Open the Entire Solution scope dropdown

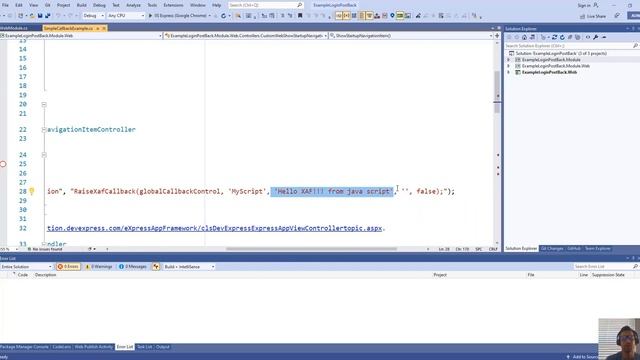coord(27,267)
